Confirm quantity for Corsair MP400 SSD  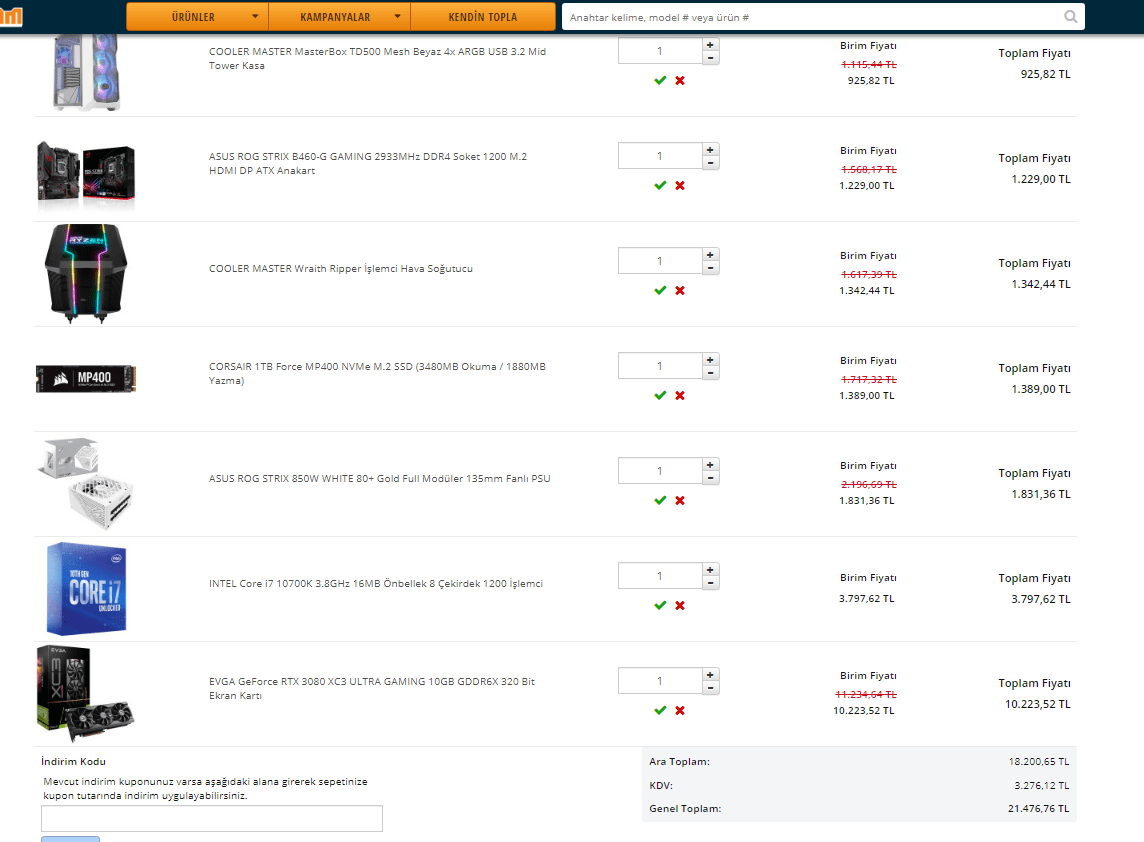(660, 395)
